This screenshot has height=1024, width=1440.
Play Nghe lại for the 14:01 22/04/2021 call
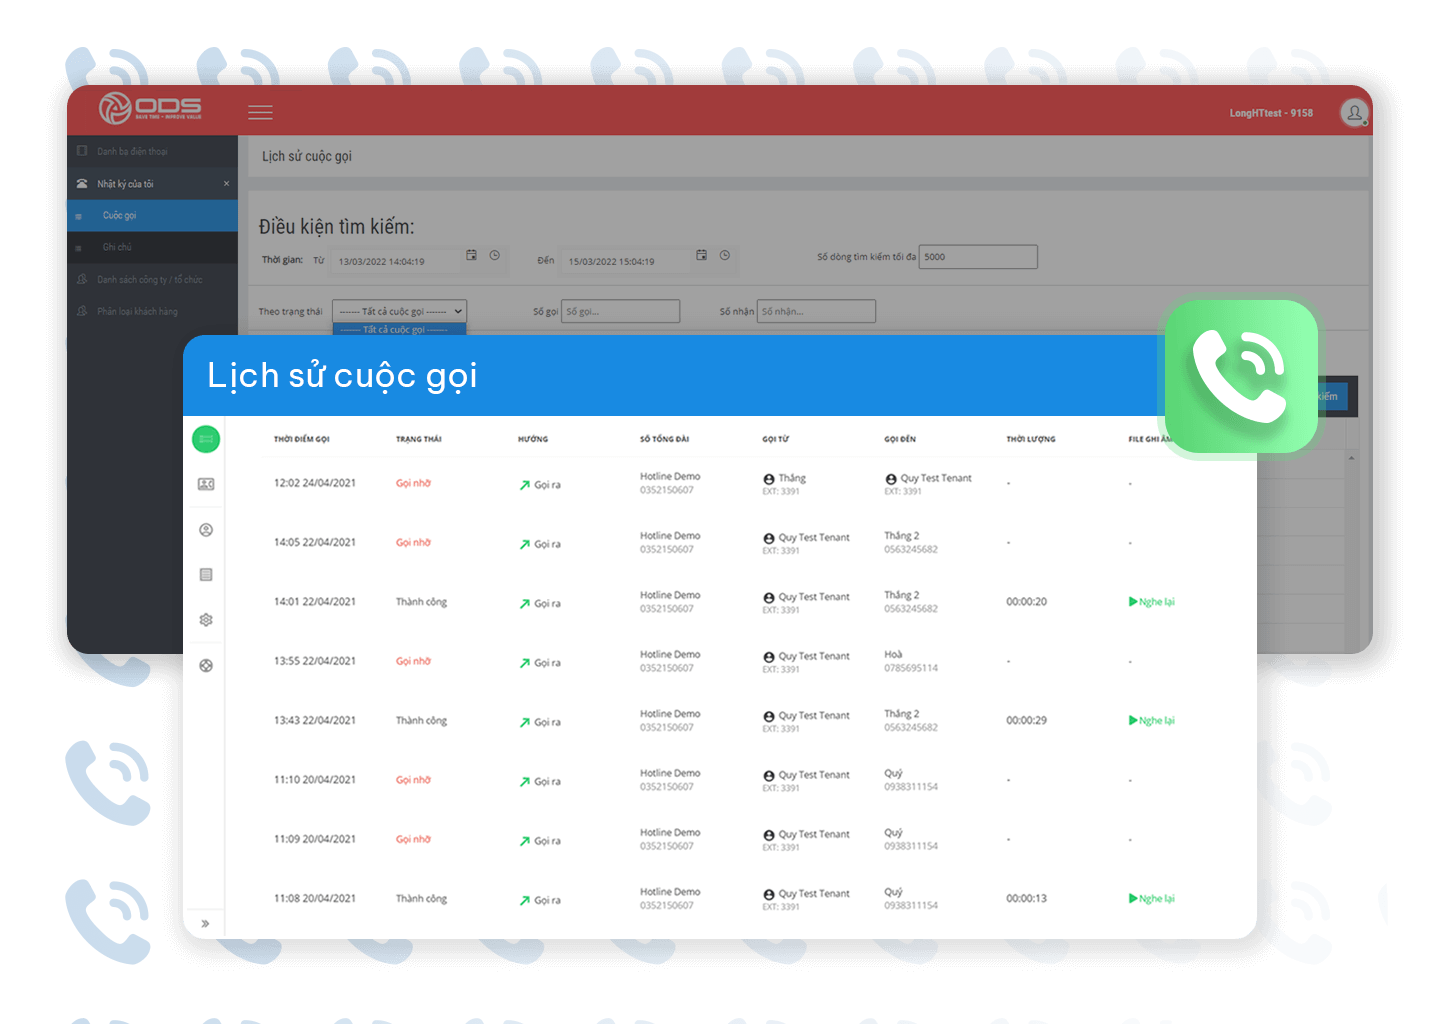(x=1152, y=602)
